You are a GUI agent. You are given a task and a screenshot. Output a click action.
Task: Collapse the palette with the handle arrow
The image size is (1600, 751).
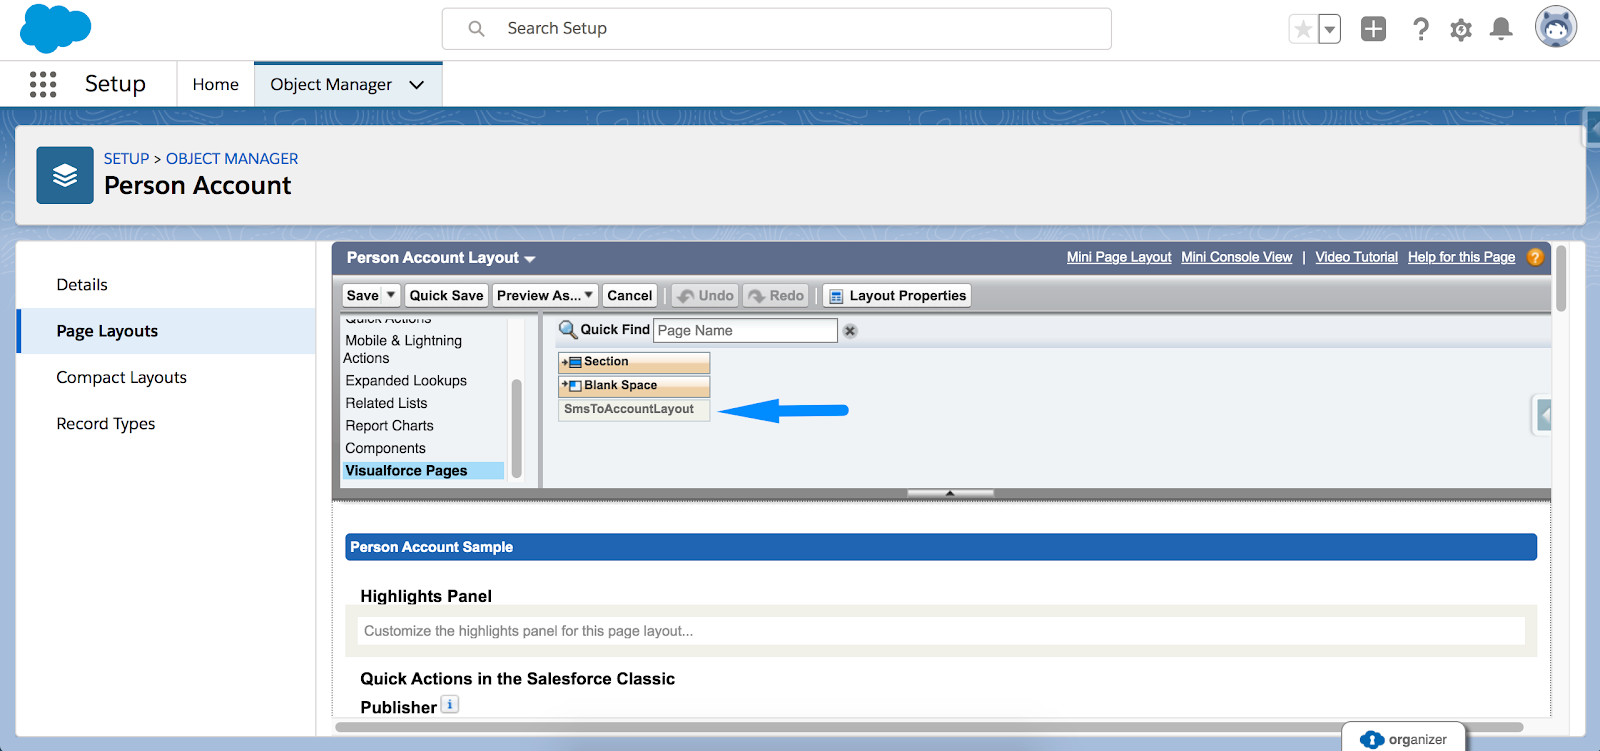[950, 493]
